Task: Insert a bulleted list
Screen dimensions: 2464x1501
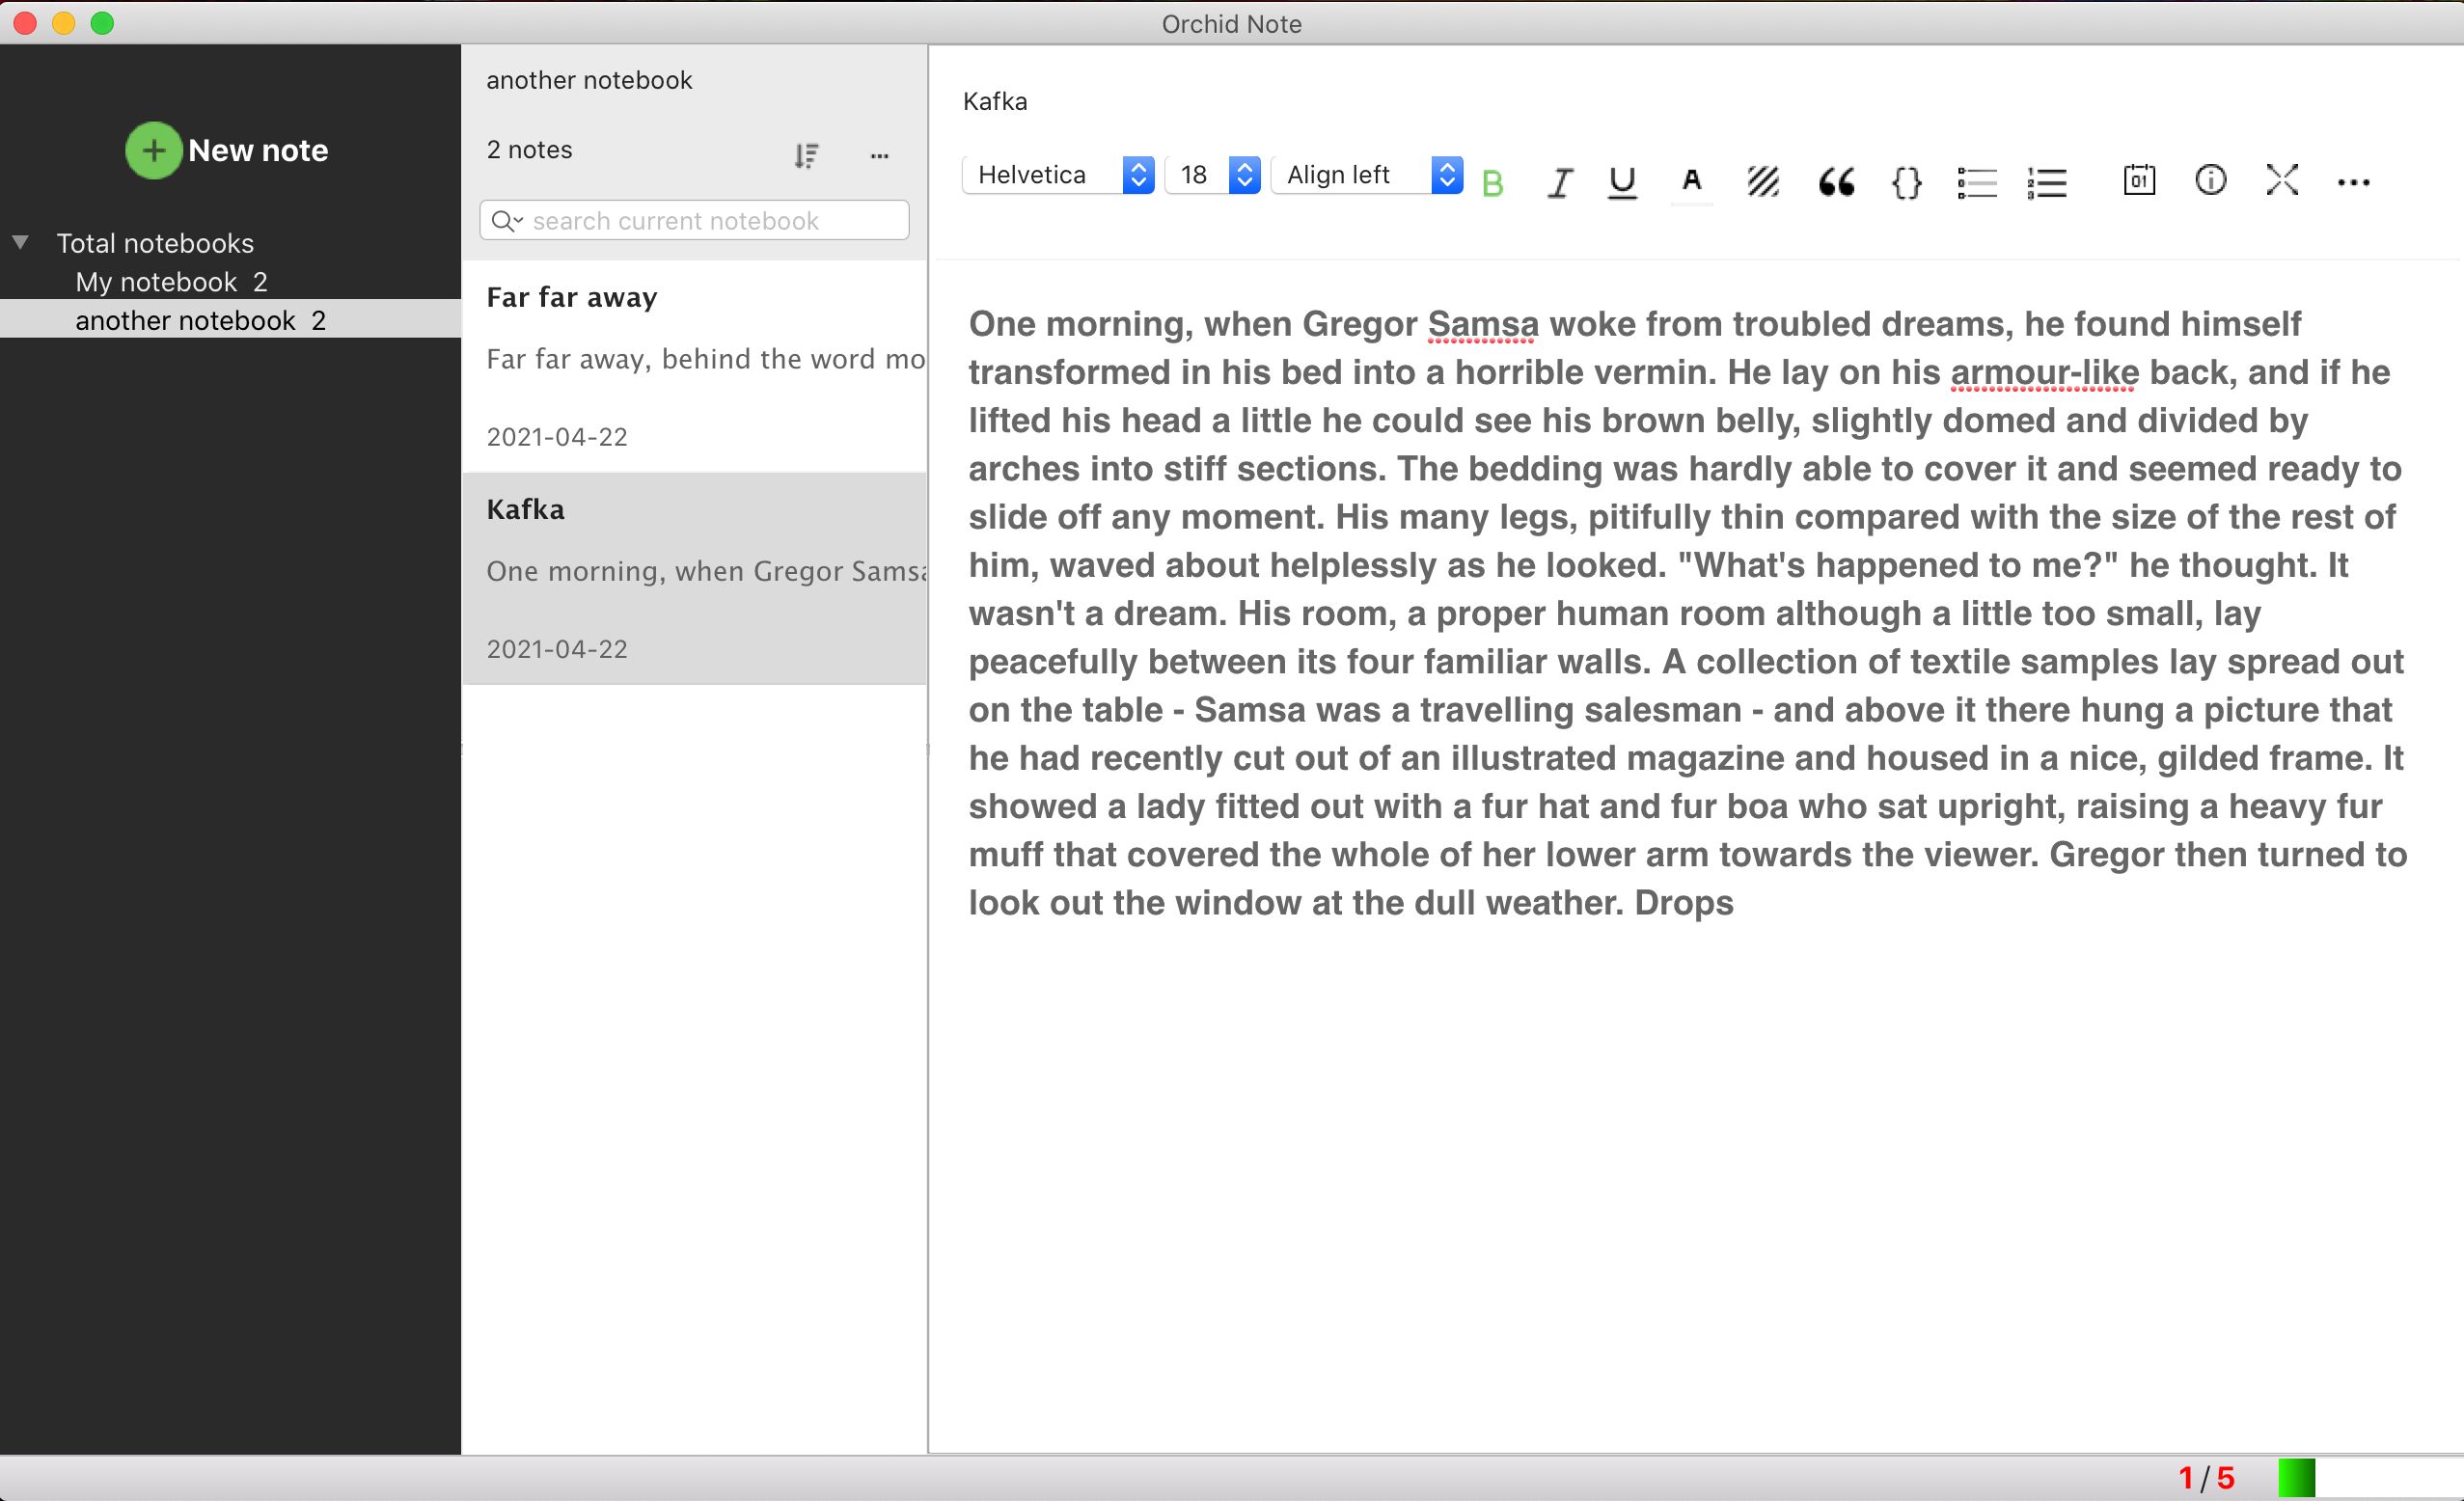Action: tap(1976, 182)
